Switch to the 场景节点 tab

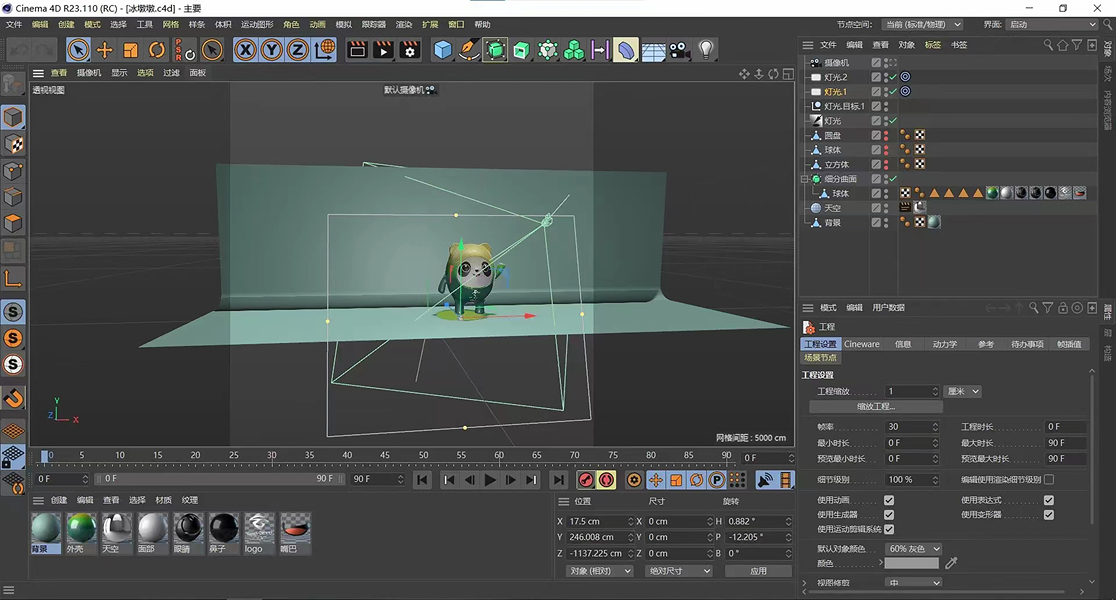[x=821, y=357]
